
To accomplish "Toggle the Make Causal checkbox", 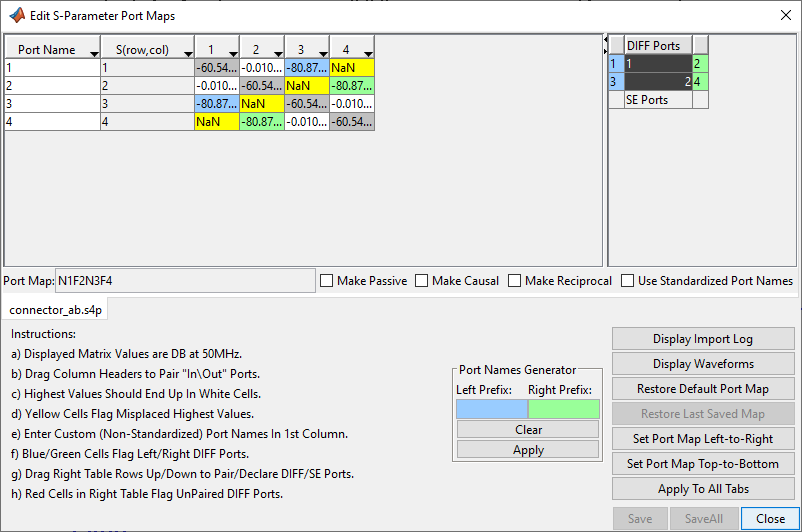I will (422, 281).
